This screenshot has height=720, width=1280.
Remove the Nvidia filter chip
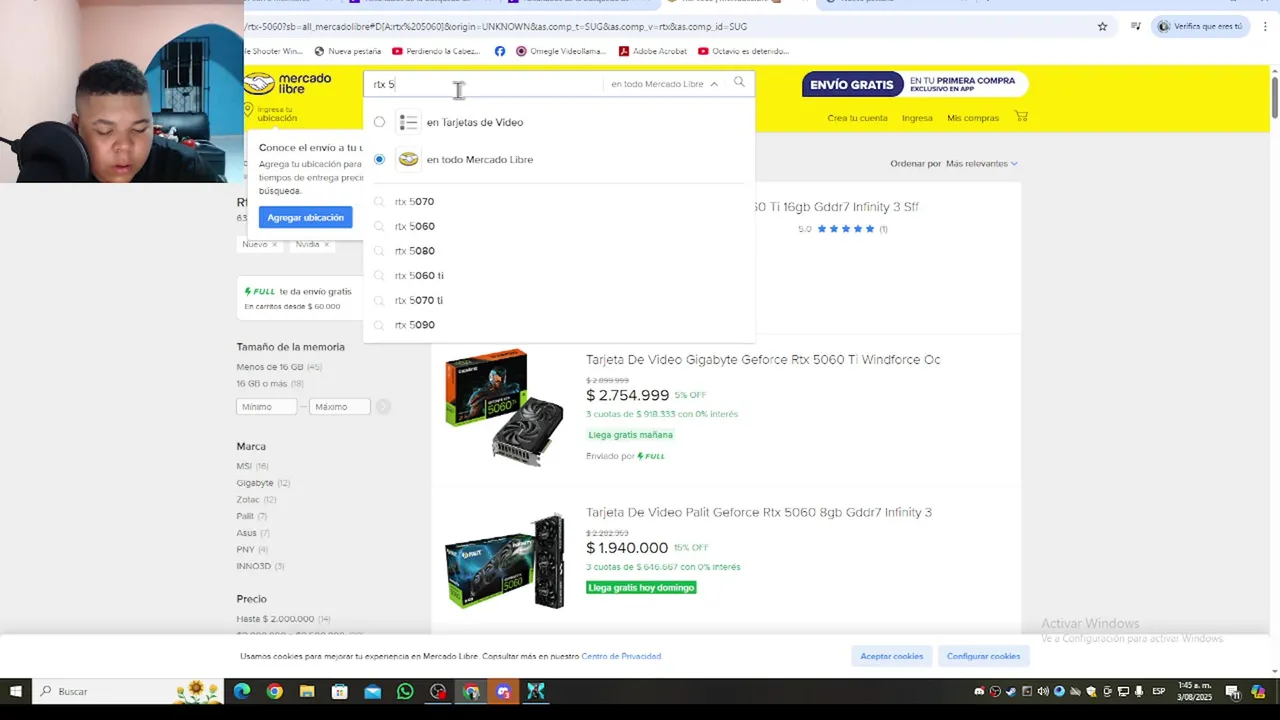[x=326, y=244]
